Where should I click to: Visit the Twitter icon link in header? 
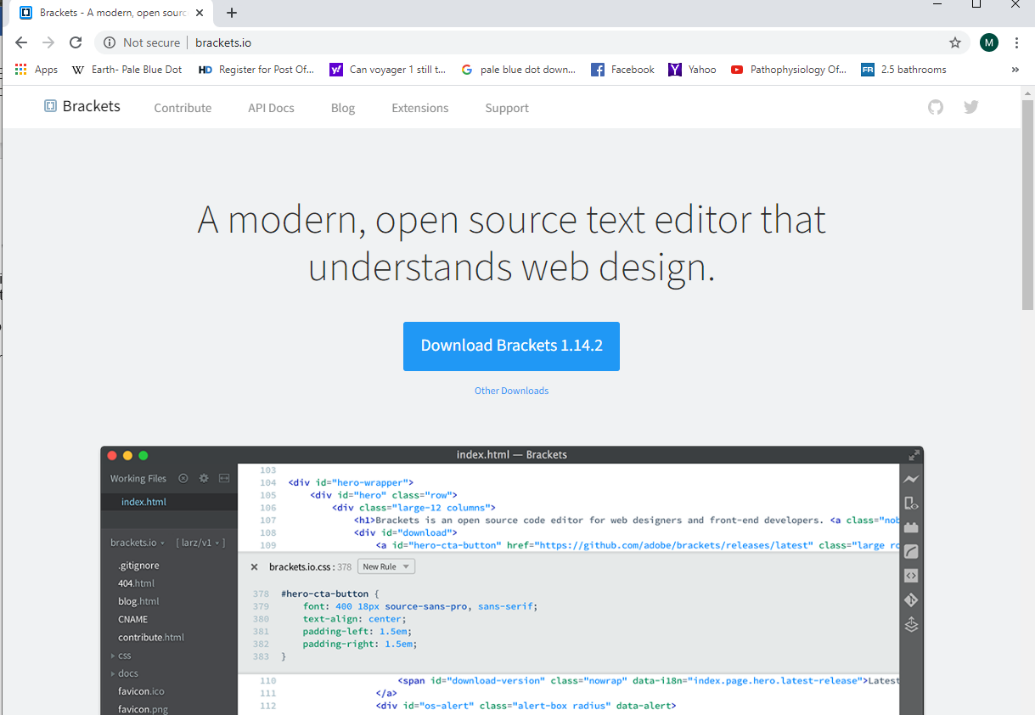tap(971, 107)
